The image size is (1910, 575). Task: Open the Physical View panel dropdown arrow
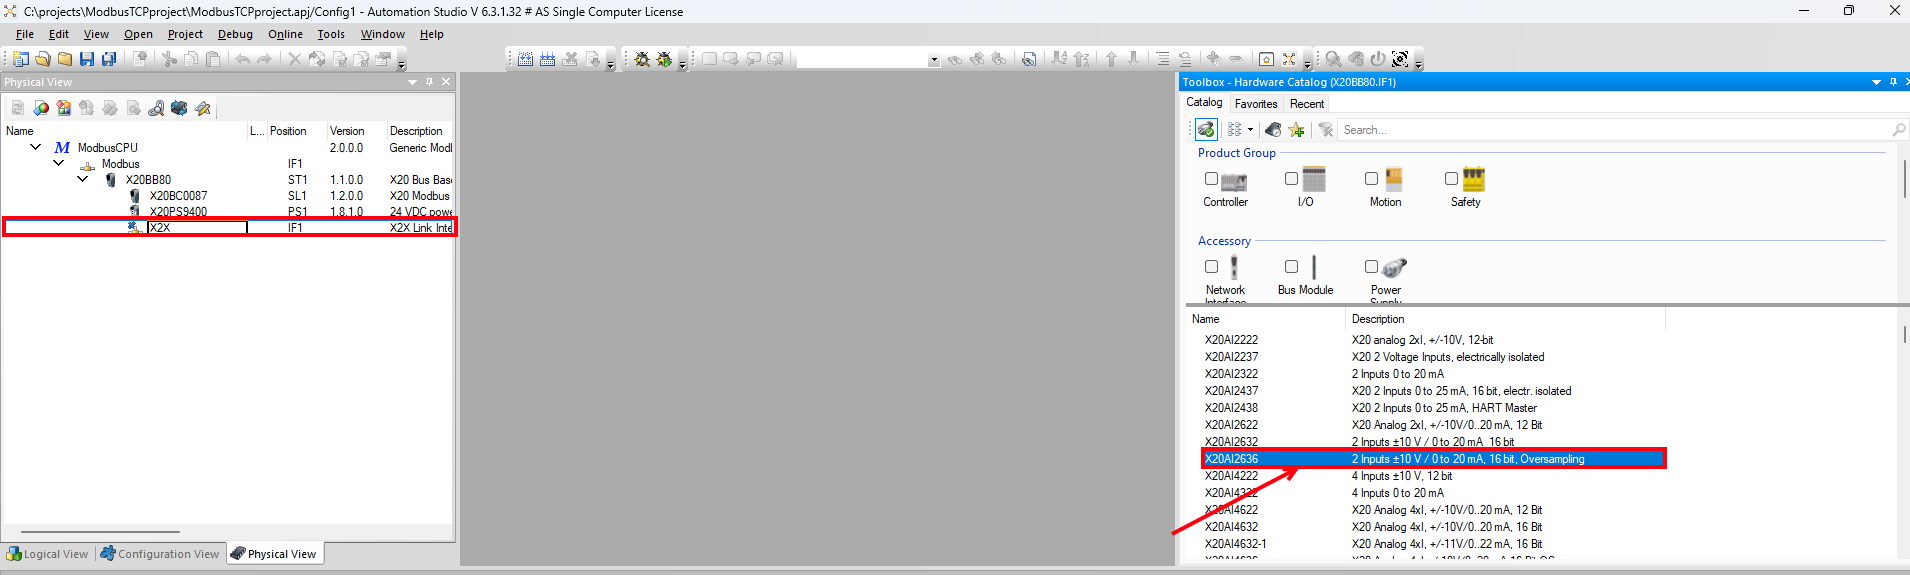412,82
